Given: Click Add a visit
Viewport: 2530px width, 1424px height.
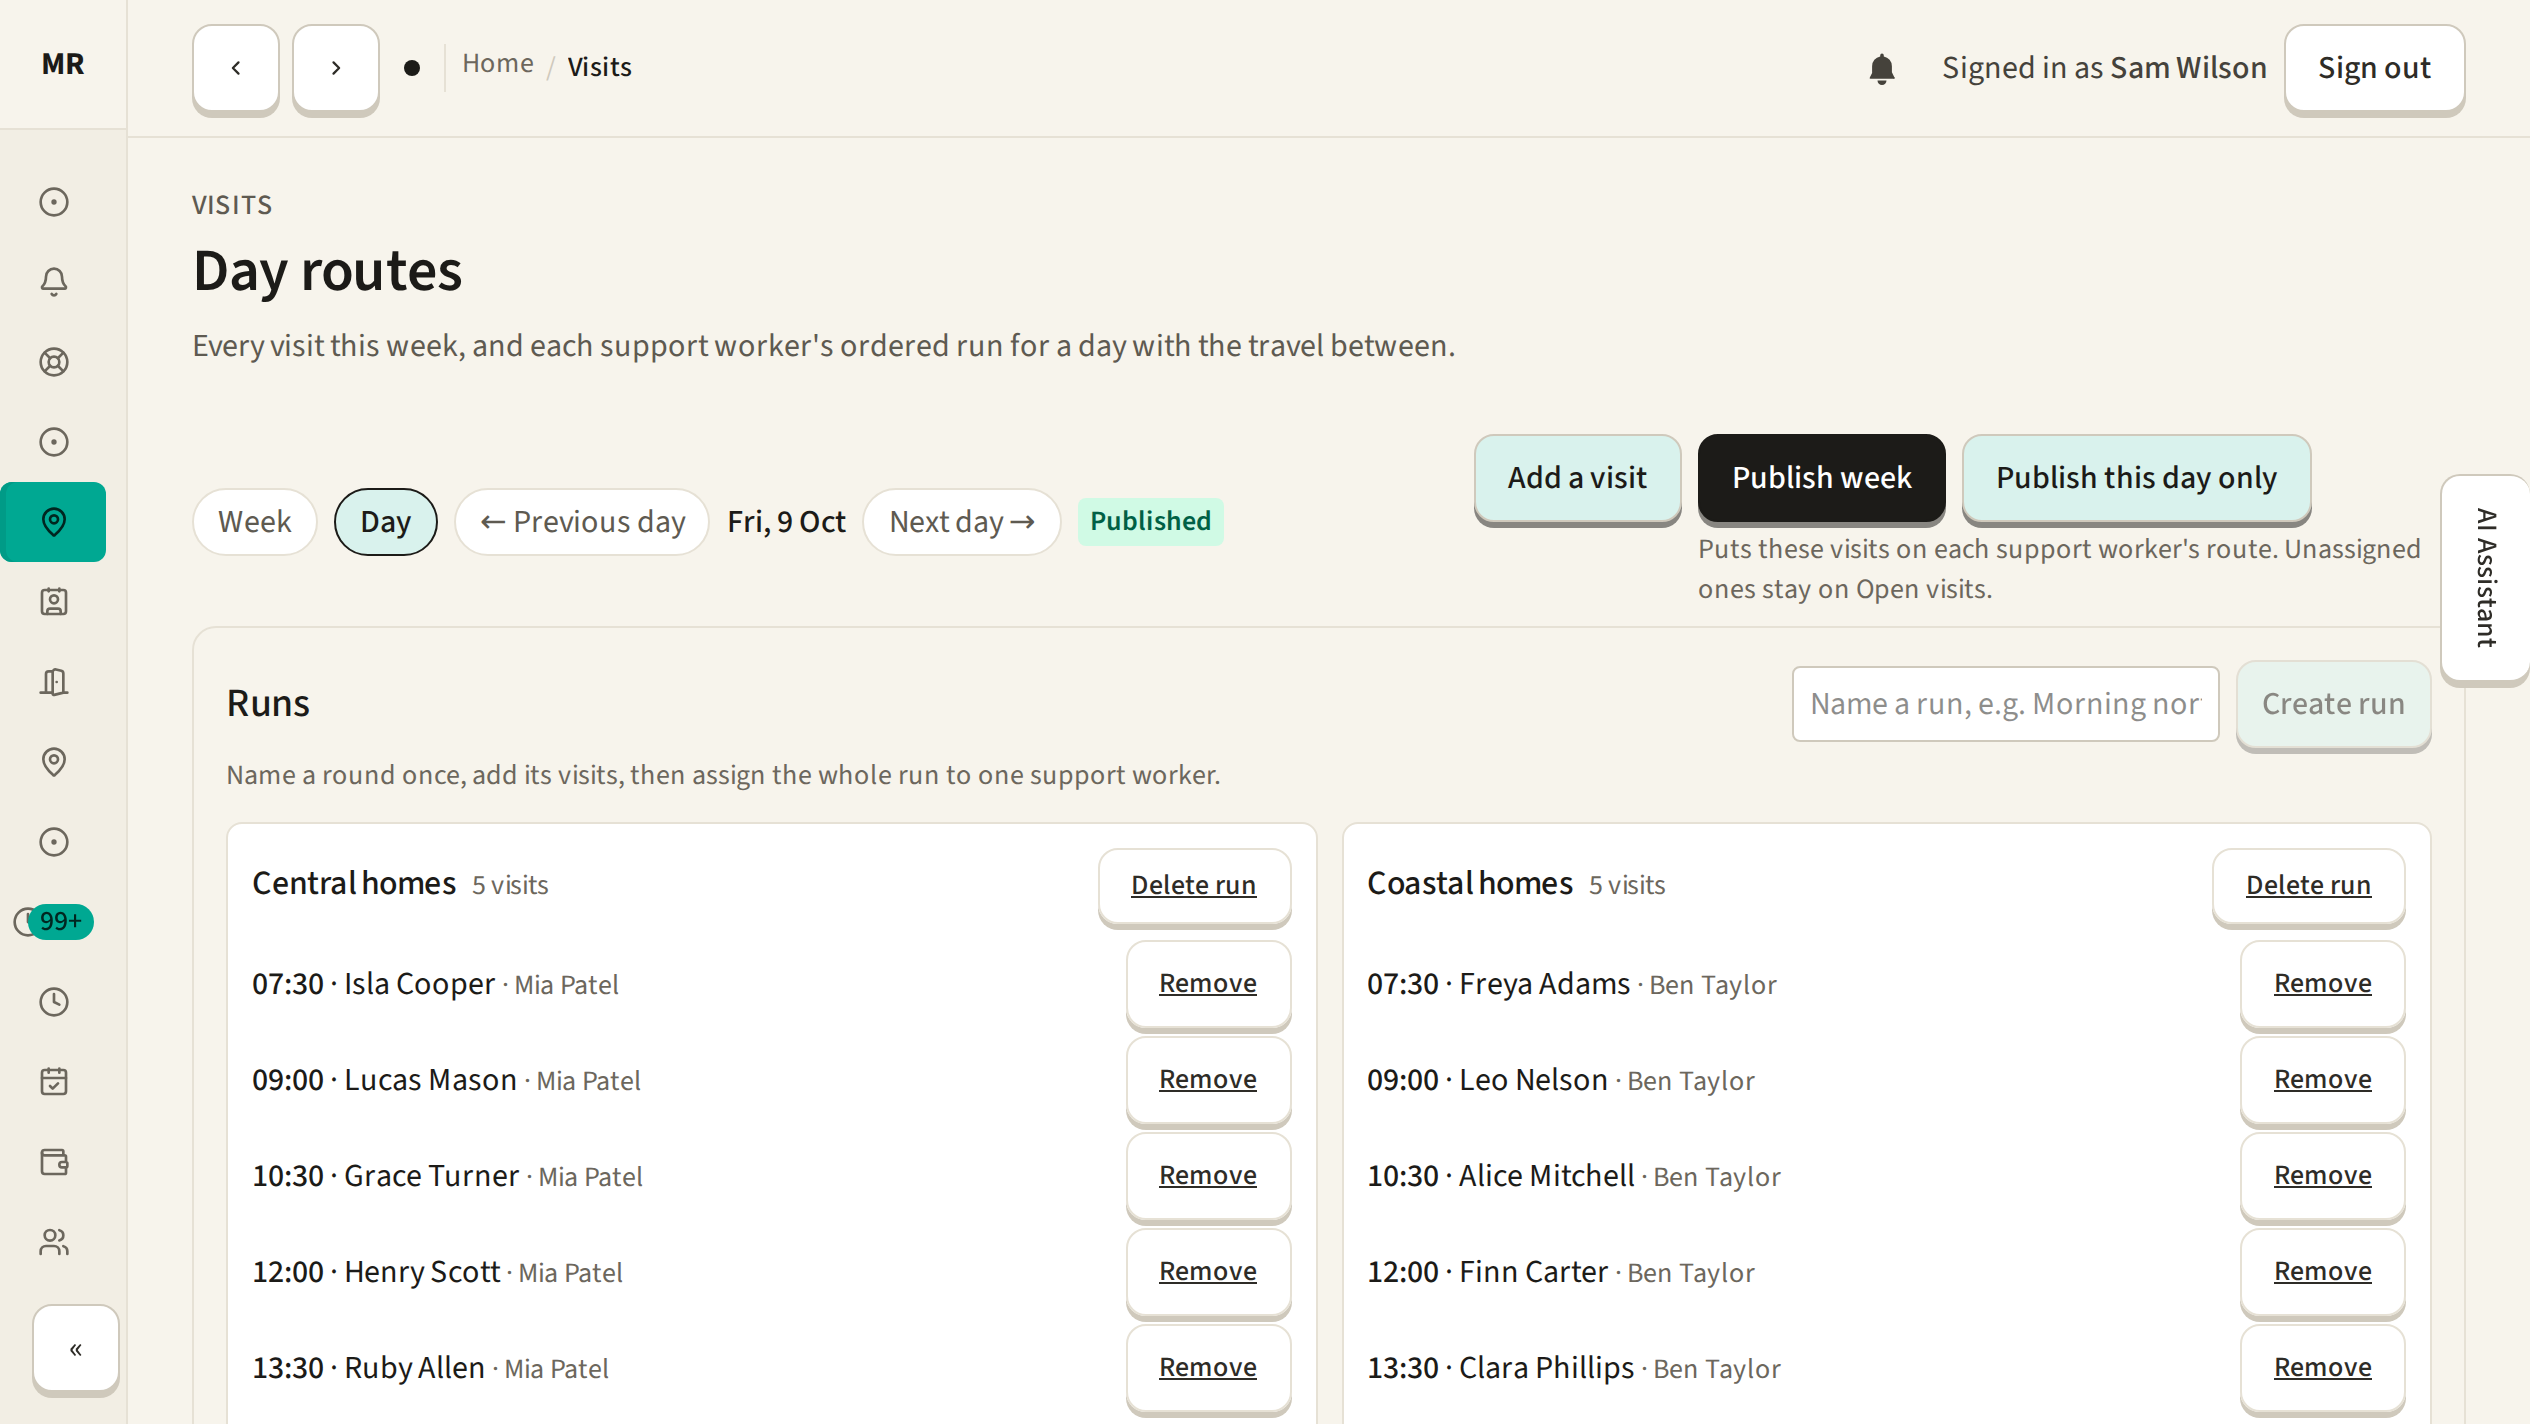Looking at the screenshot, I should coord(1577,478).
